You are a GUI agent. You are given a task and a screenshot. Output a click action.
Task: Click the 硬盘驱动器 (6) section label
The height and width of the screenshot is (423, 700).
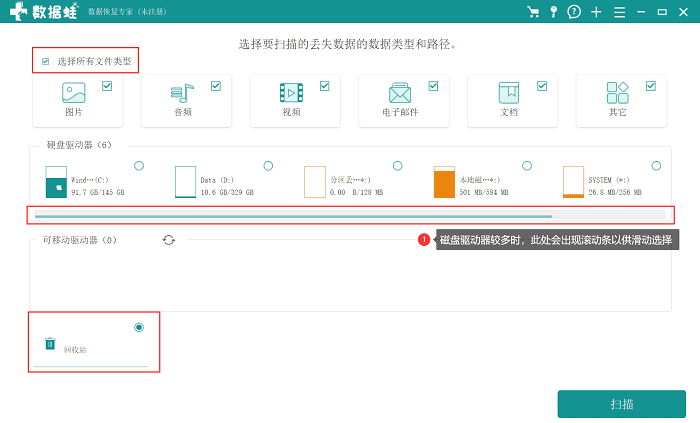[x=79, y=145]
